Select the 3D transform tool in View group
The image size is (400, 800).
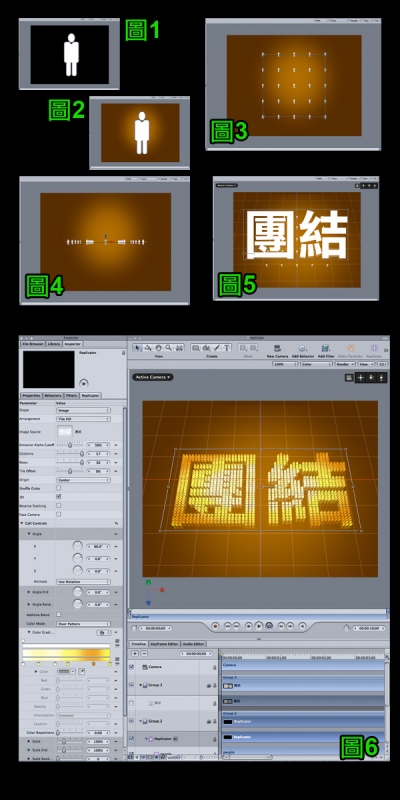pyautogui.click(x=148, y=348)
